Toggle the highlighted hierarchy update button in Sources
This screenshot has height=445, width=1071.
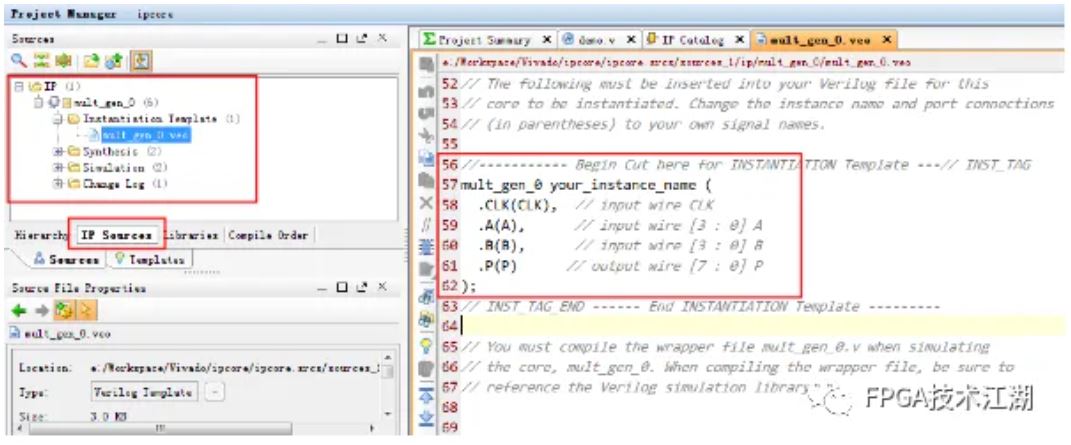(141, 61)
